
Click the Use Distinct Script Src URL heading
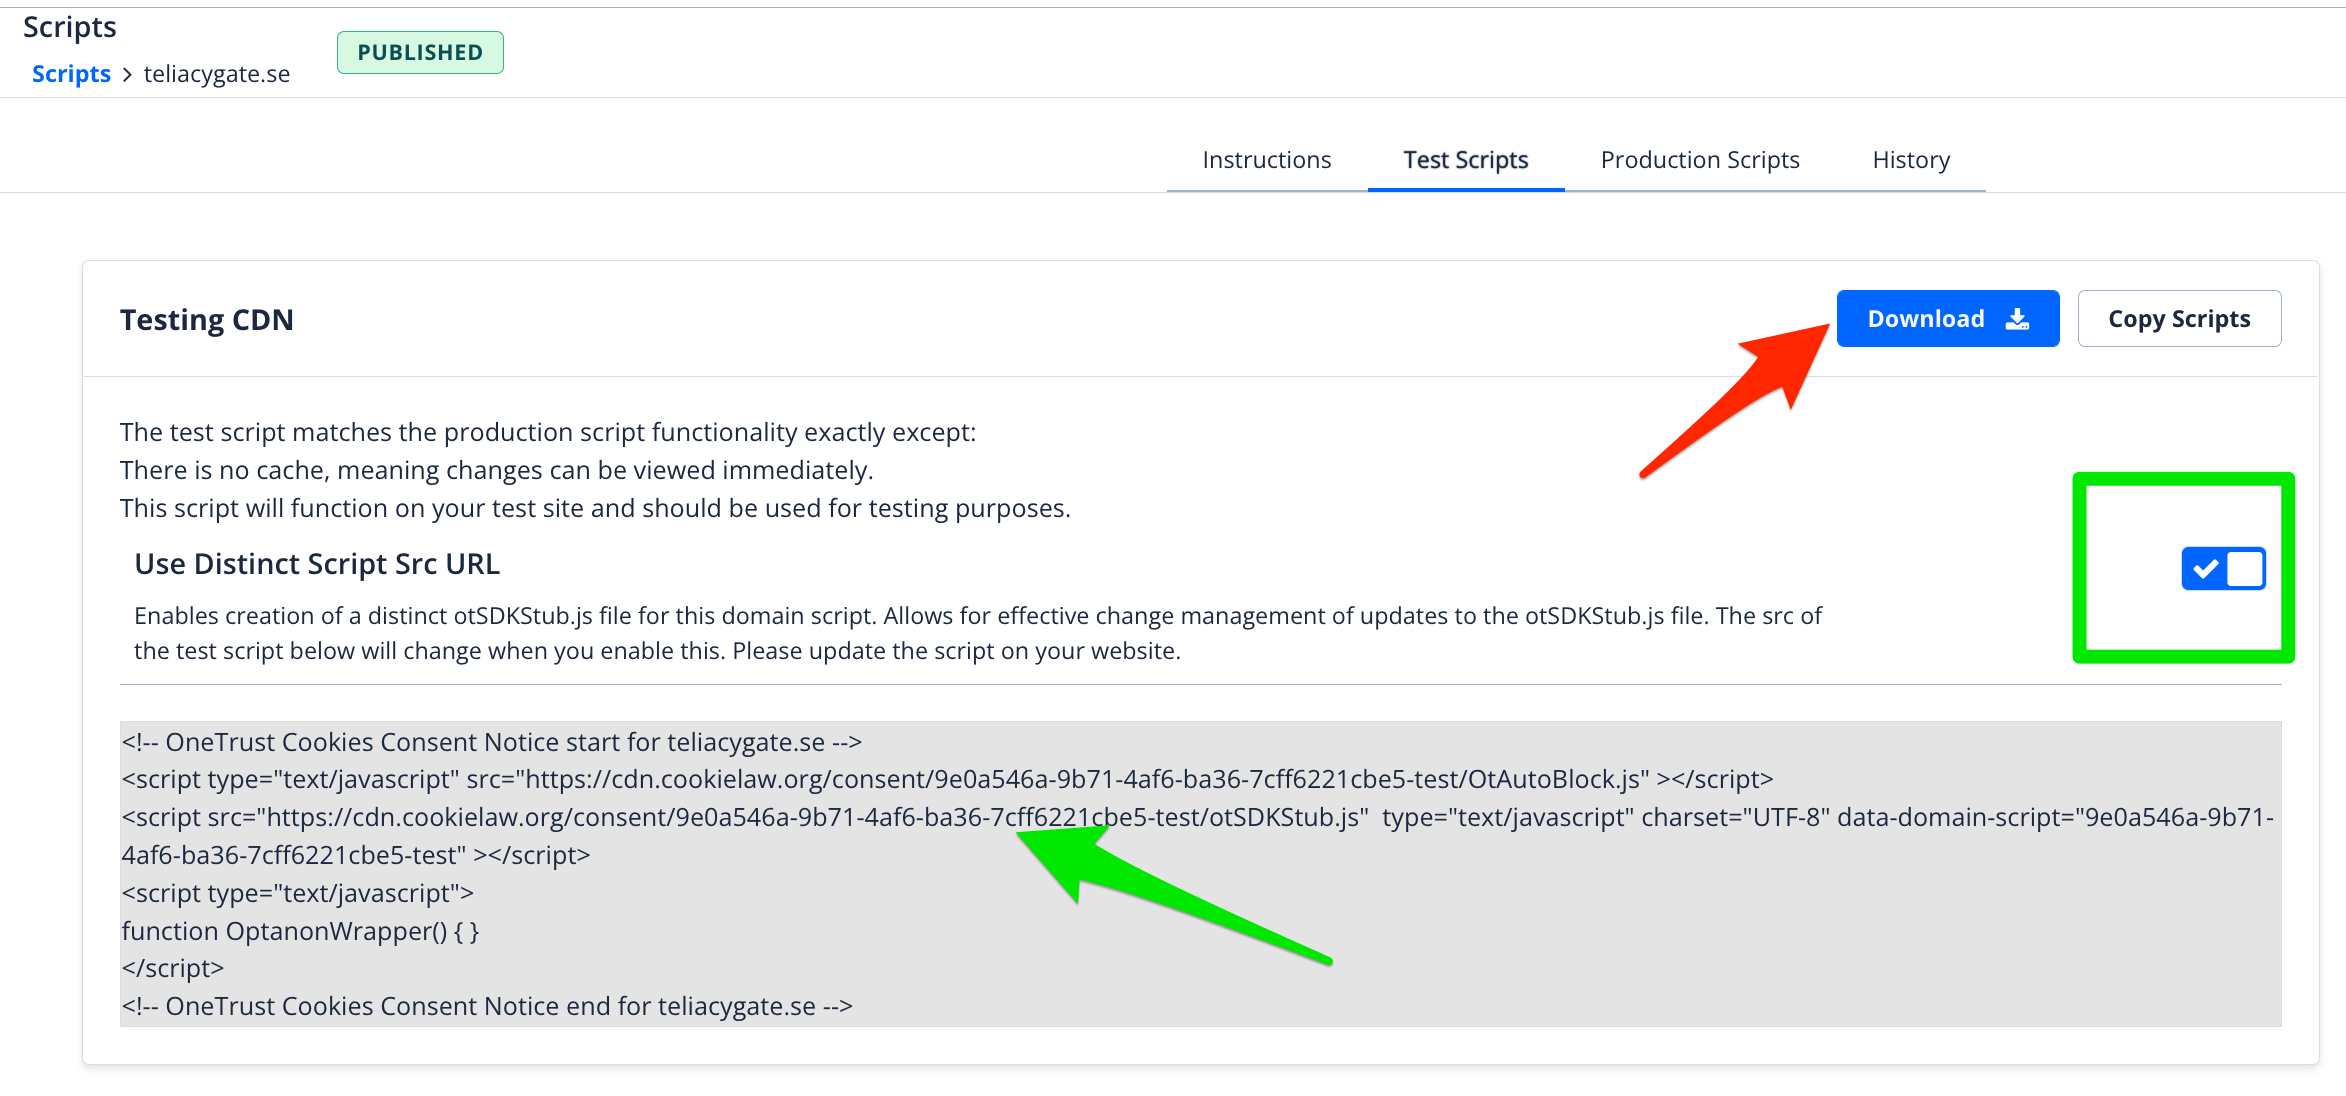[x=317, y=564]
